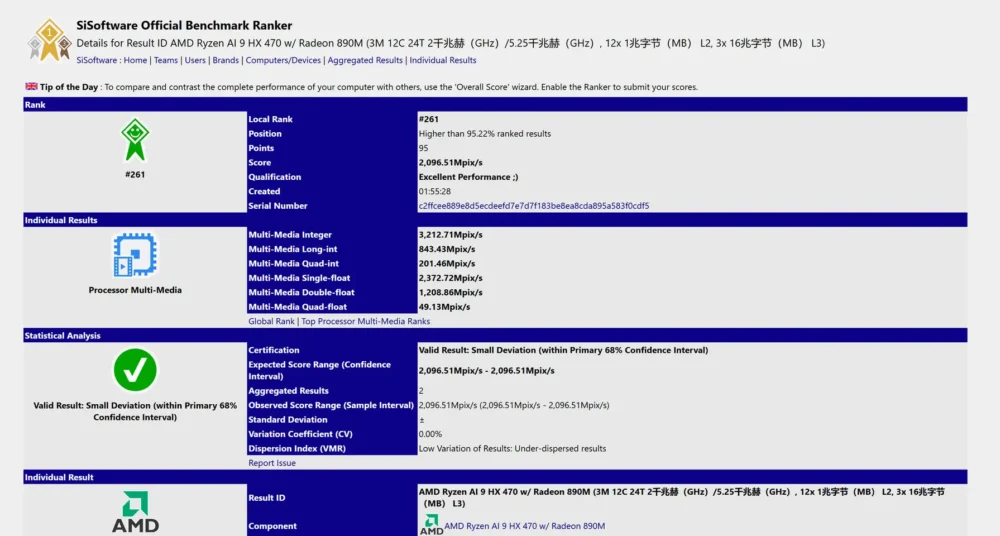Click the #261 caption under ribbon
Image resolution: width=1000 pixels, height=536 pixels.
pos(135,174)
